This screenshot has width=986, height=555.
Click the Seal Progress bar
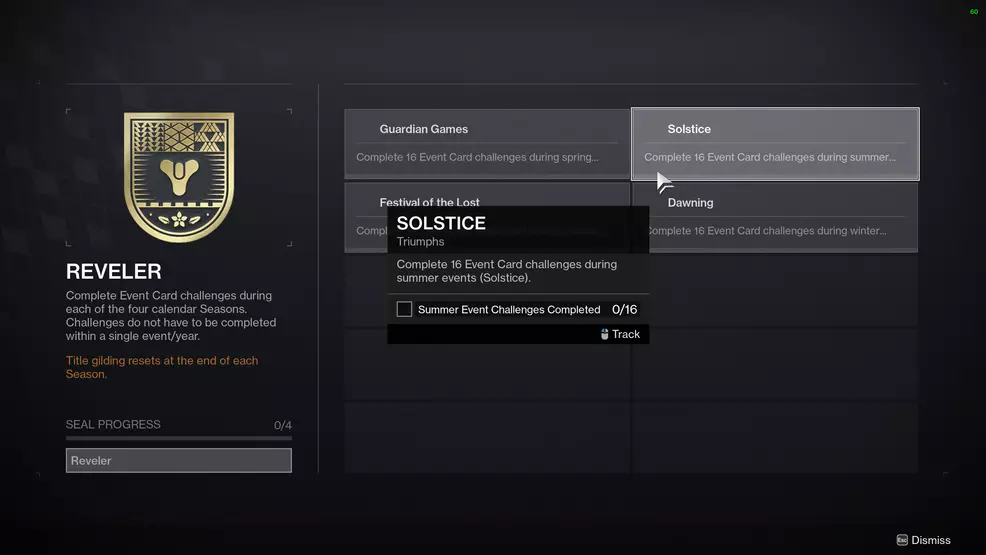[x=179, y=438]
